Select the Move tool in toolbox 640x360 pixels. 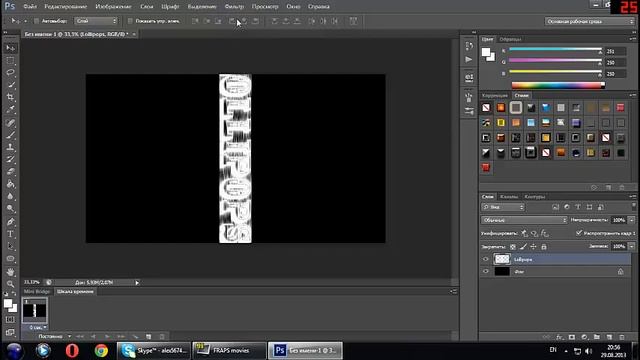click(11, 48)
